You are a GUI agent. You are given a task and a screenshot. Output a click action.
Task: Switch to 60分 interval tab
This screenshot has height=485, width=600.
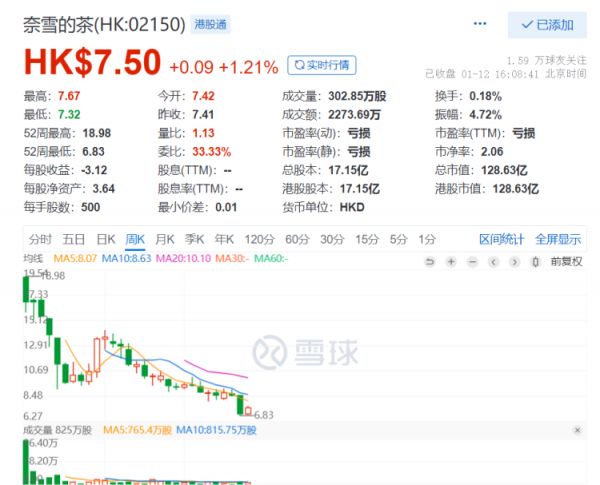point(297,239)
